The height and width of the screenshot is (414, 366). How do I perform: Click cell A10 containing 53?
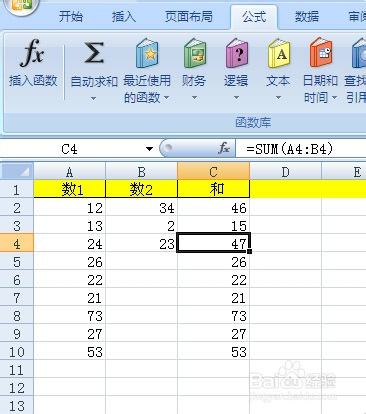pos(70,352)
